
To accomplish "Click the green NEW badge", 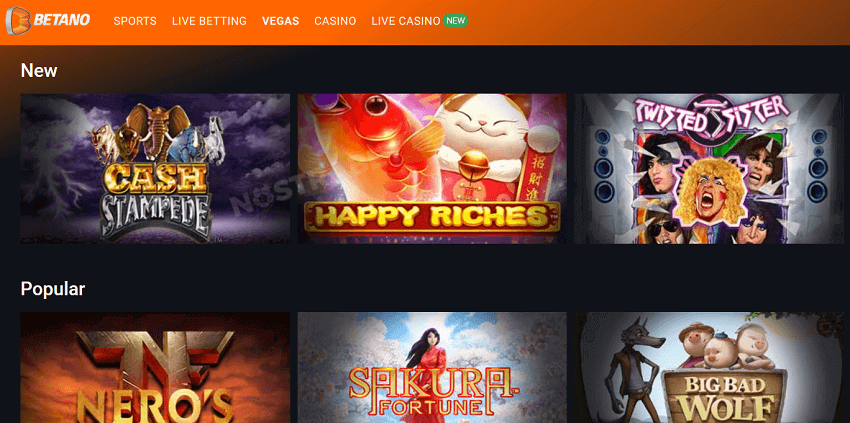I will coord(455,21).
